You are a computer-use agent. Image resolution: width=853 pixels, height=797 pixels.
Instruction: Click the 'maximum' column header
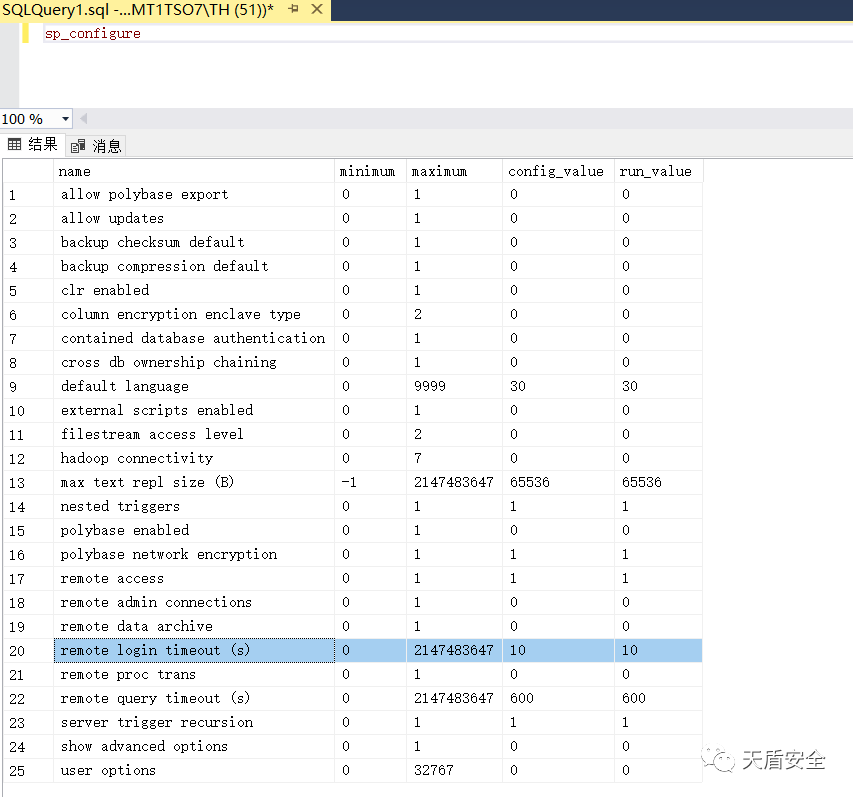pyautogui.click(x=439, y=171)
